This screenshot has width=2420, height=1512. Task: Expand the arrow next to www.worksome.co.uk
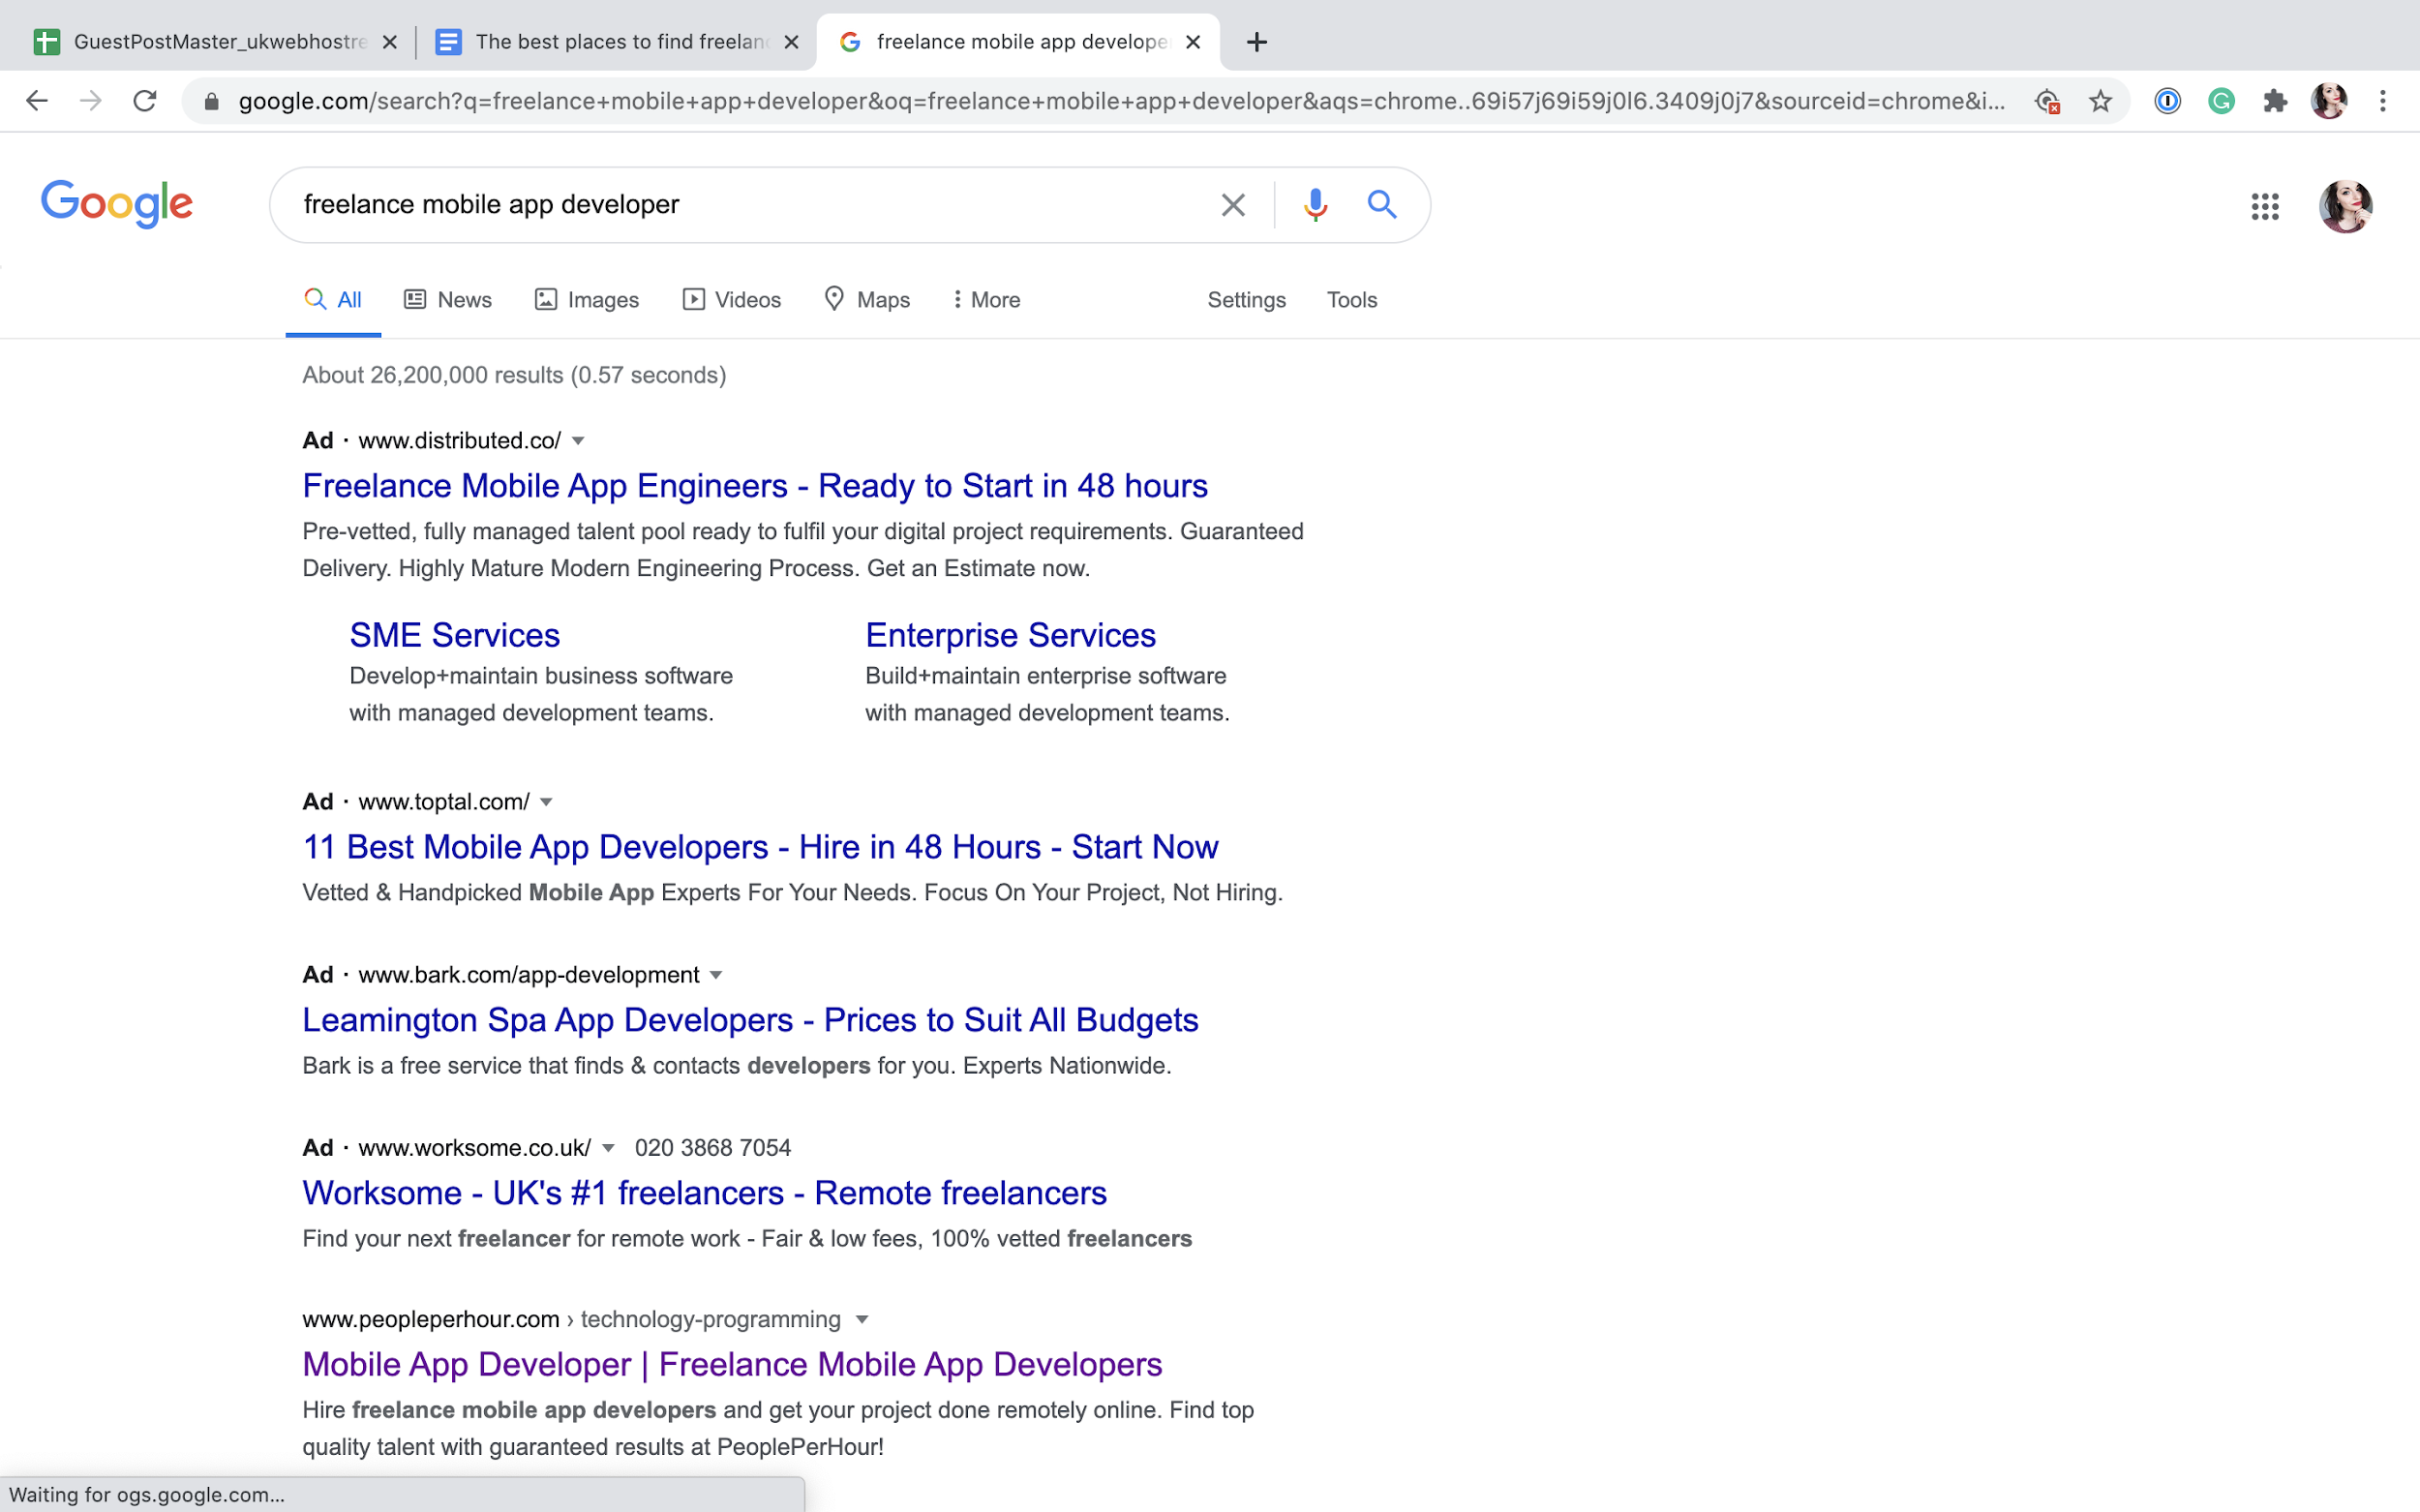tap(608, 1148)
